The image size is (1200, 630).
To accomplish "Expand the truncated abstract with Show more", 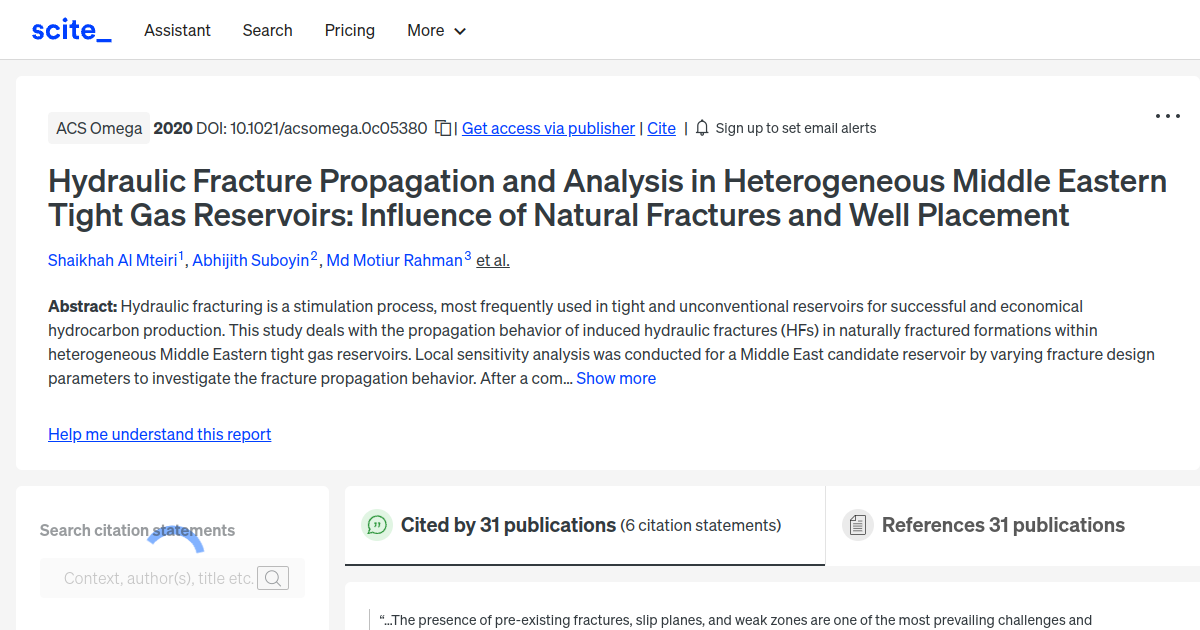I will point(616,378).
